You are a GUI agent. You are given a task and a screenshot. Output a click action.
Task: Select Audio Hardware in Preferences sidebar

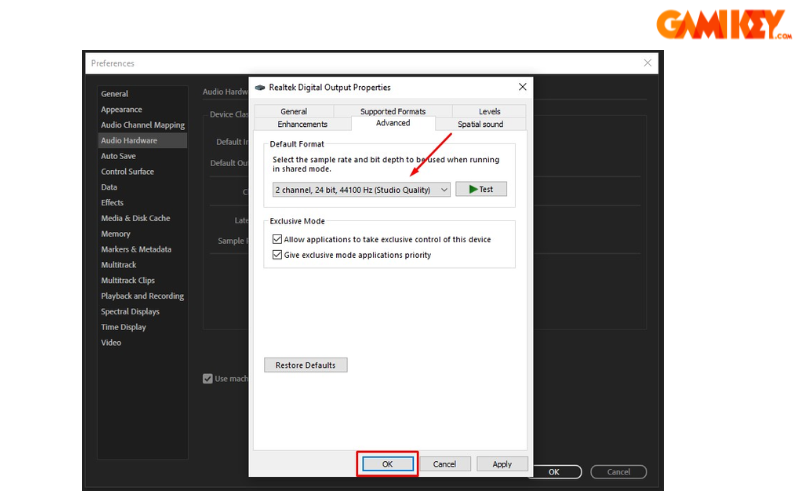142,140
